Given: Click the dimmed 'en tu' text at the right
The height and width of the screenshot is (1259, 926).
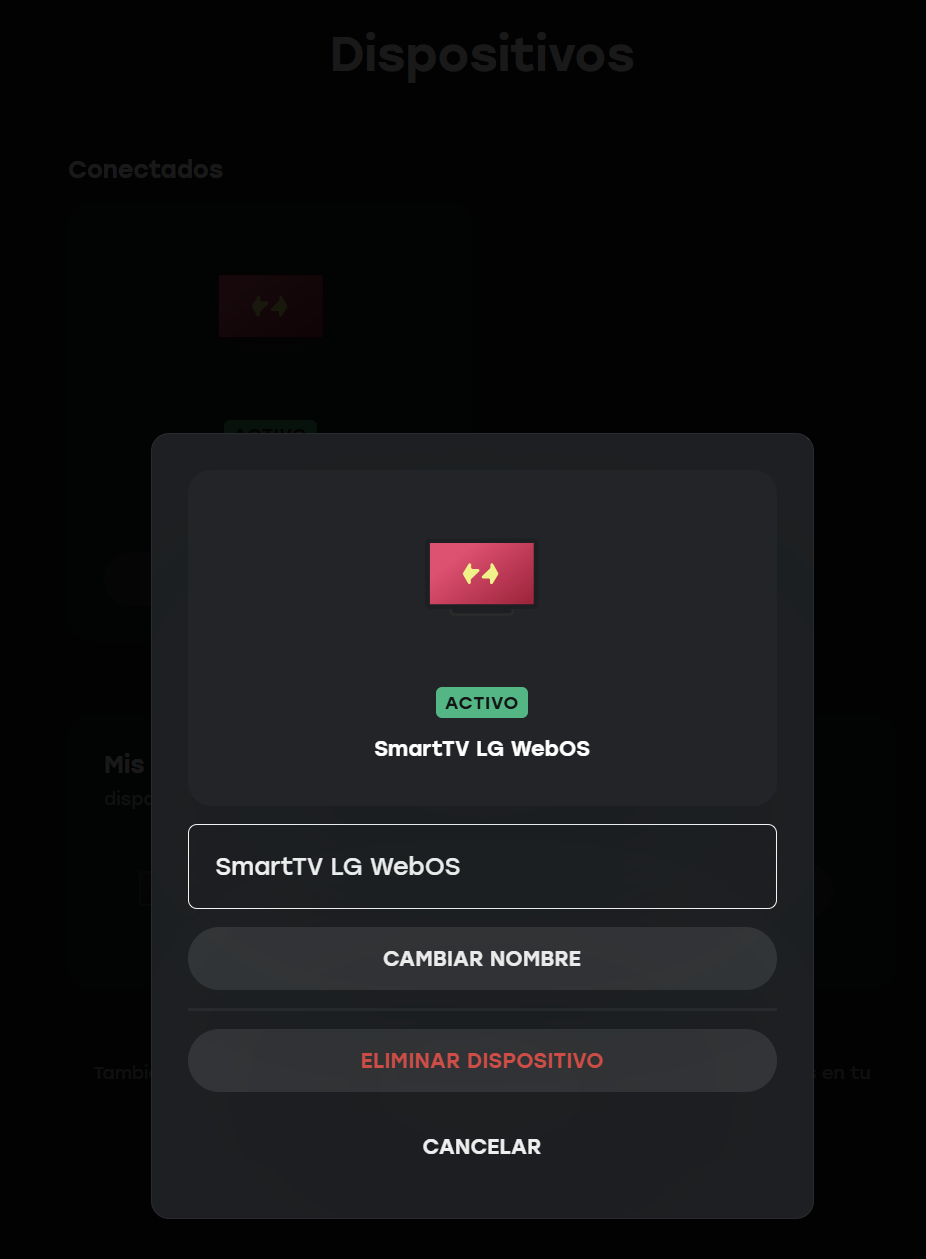Looking at the screenshot, I should tap(846, 1073).
